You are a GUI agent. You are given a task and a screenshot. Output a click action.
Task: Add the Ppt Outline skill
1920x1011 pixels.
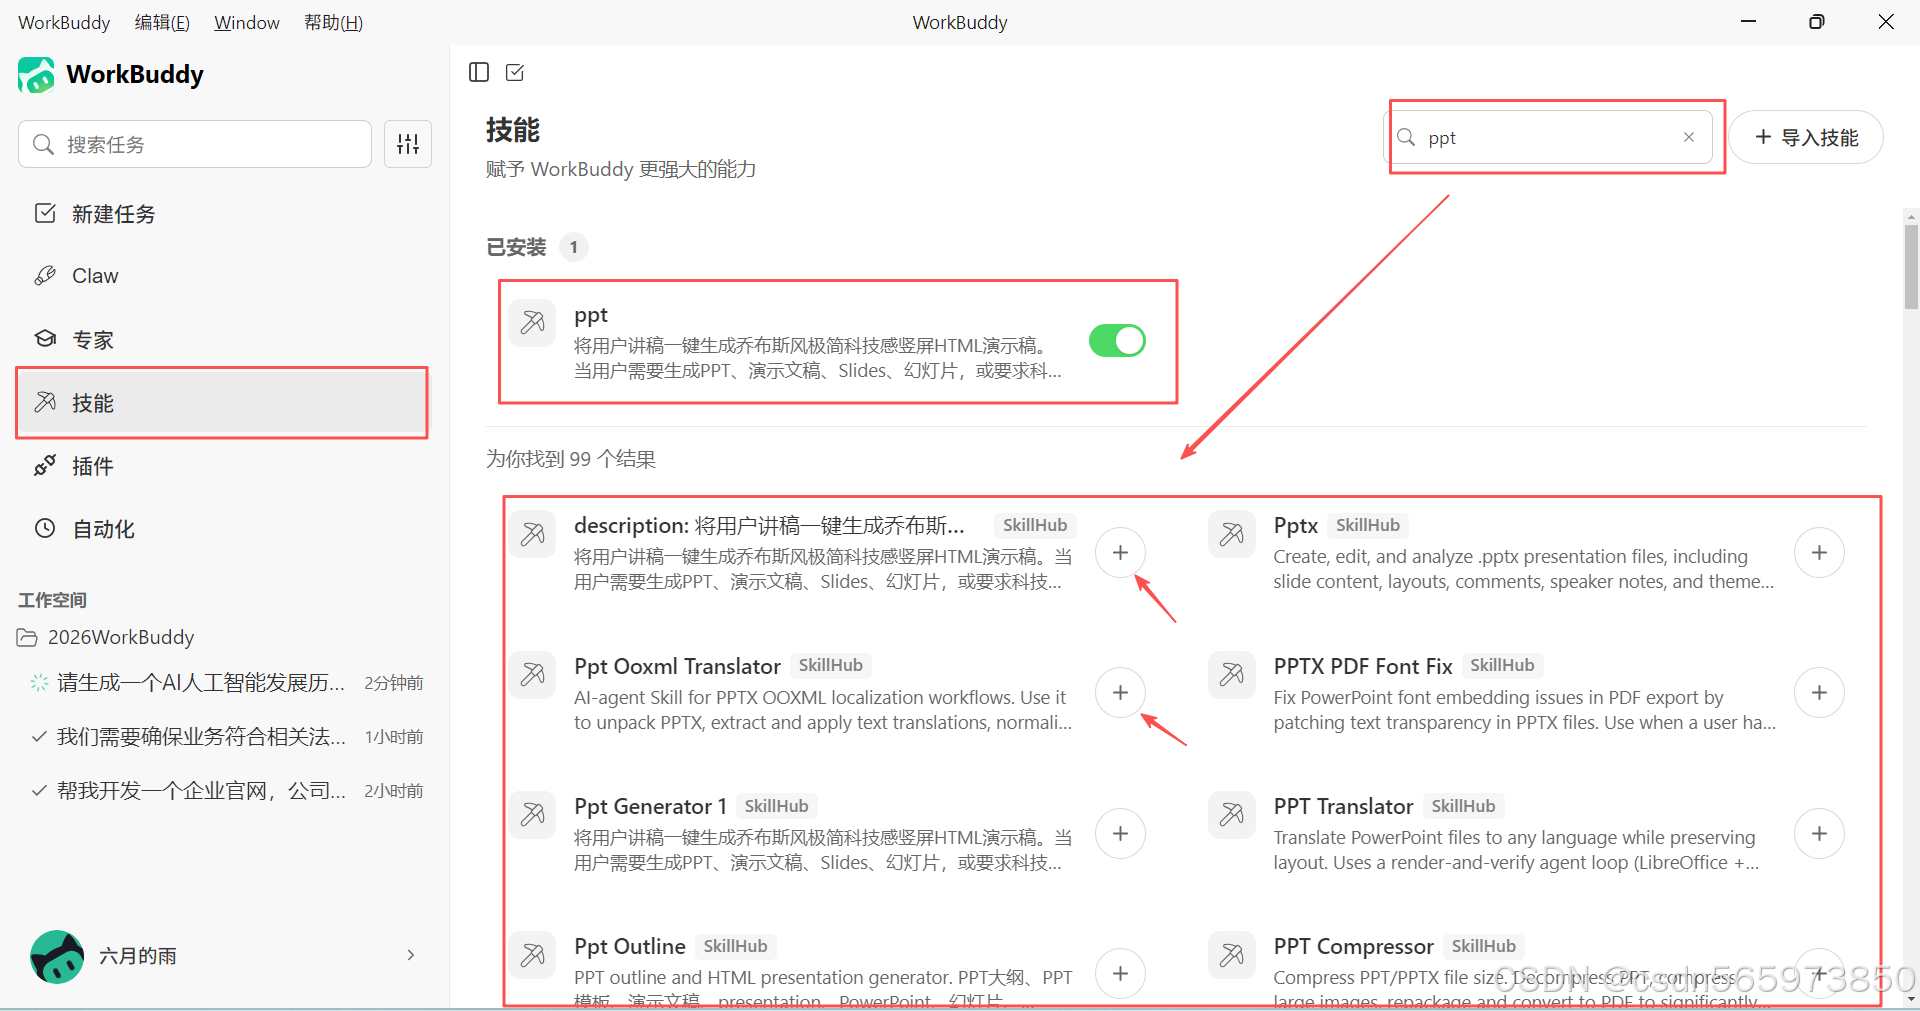point(1120,974)
